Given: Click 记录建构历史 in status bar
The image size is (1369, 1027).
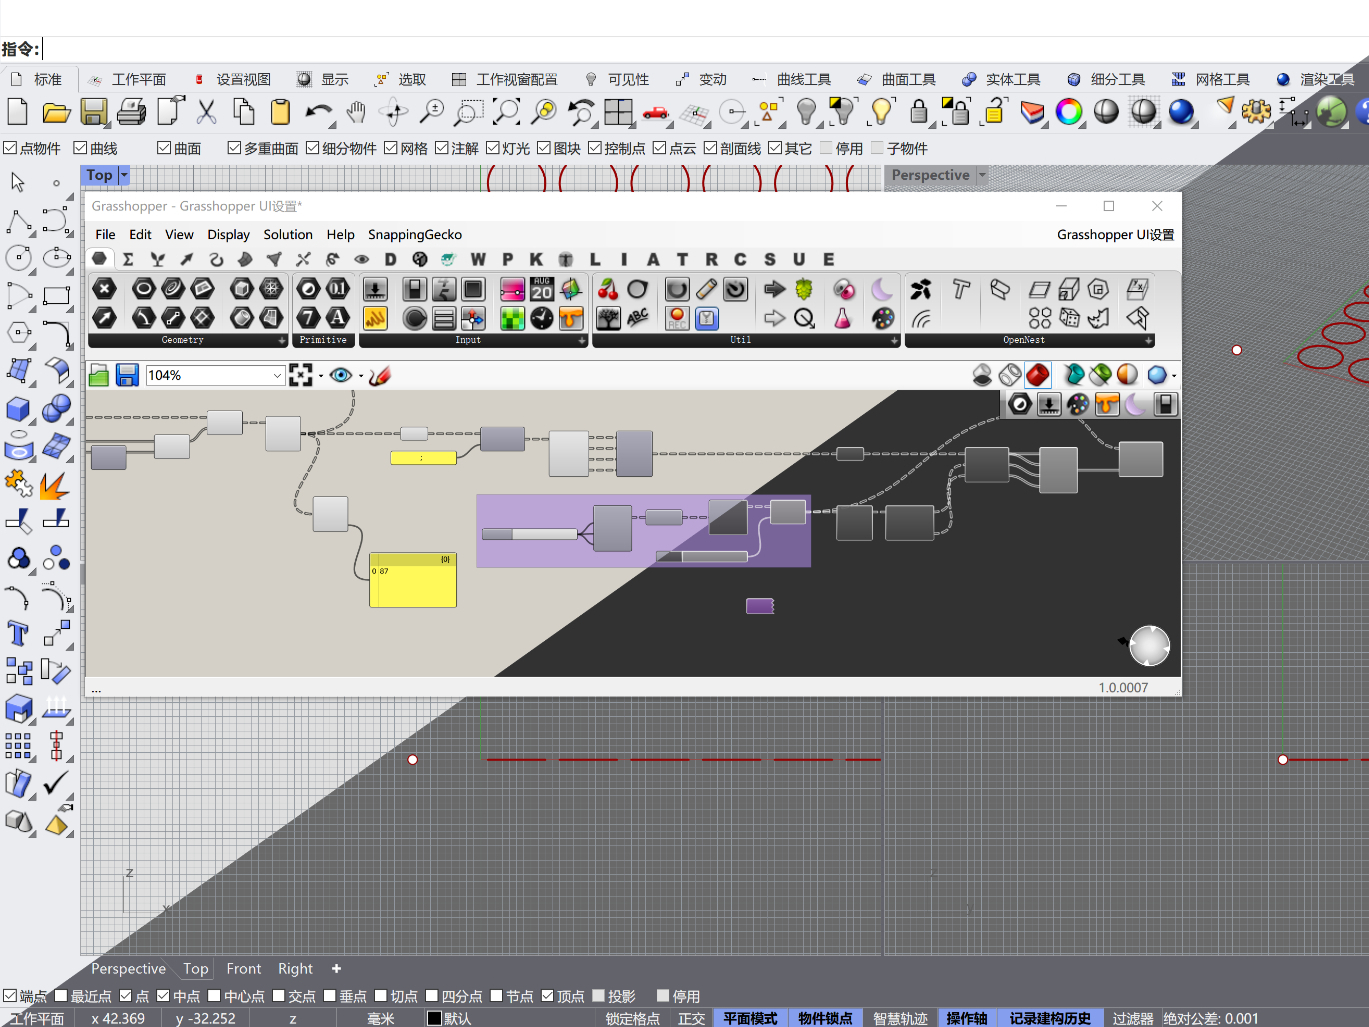Looking at the screenshot, I should 1049,1018.
